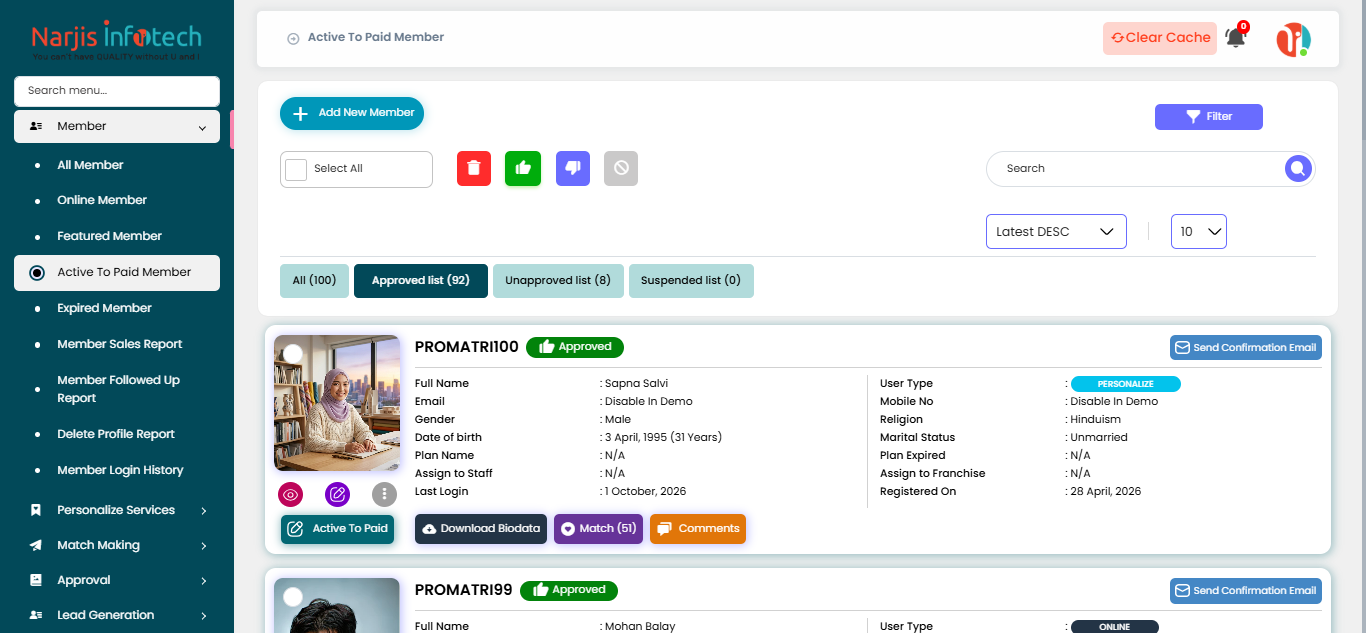
Task: Select PROMATRI100 member photo checkbox
Action: [293, 354]
